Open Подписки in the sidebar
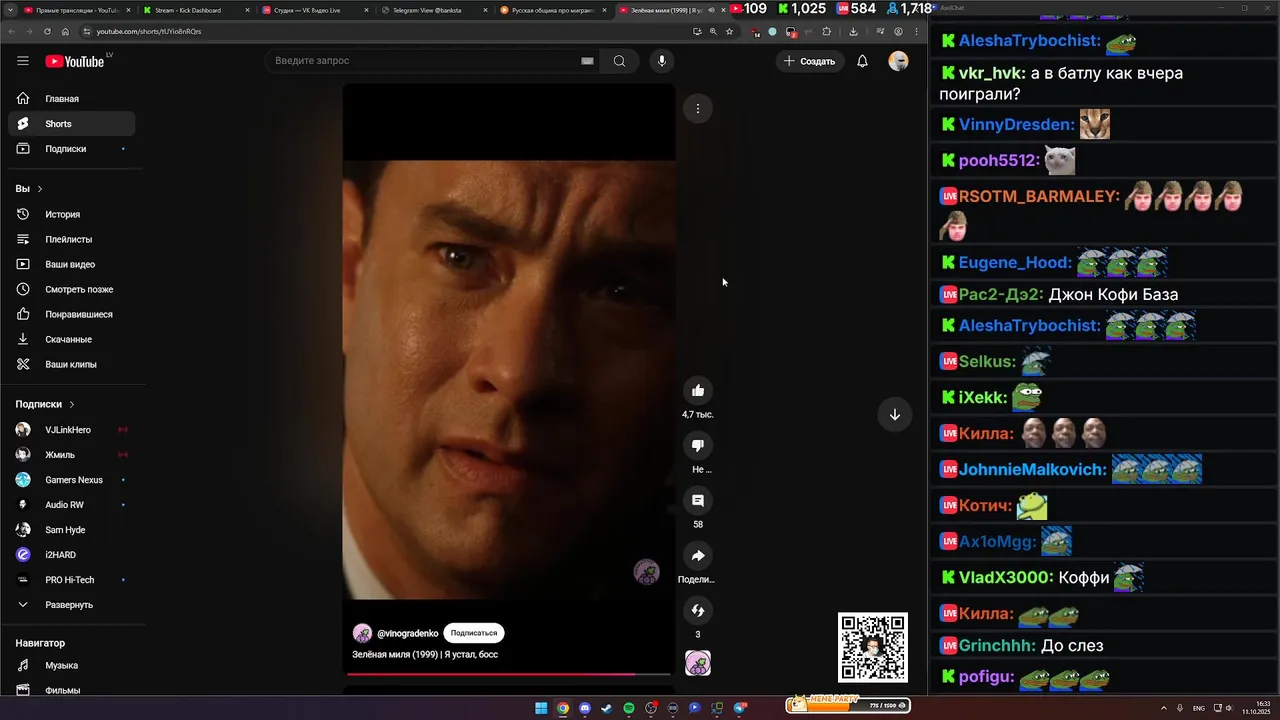 pos(71,149)
